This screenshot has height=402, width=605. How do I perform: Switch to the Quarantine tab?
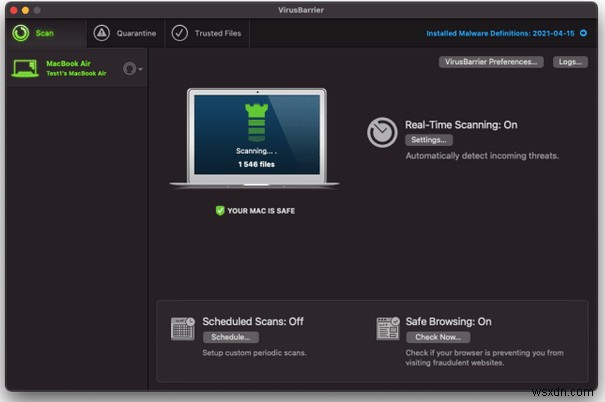[125, 33]
